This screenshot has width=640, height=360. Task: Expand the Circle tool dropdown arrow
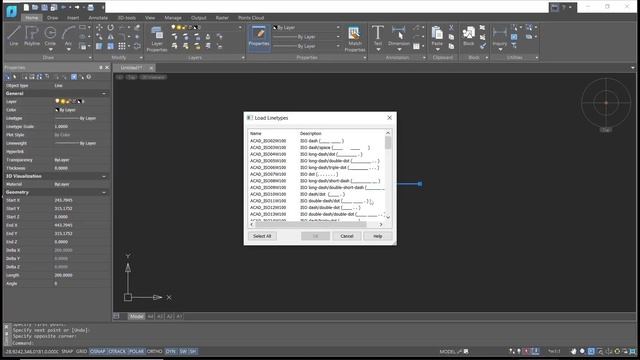tap(50, 50)
